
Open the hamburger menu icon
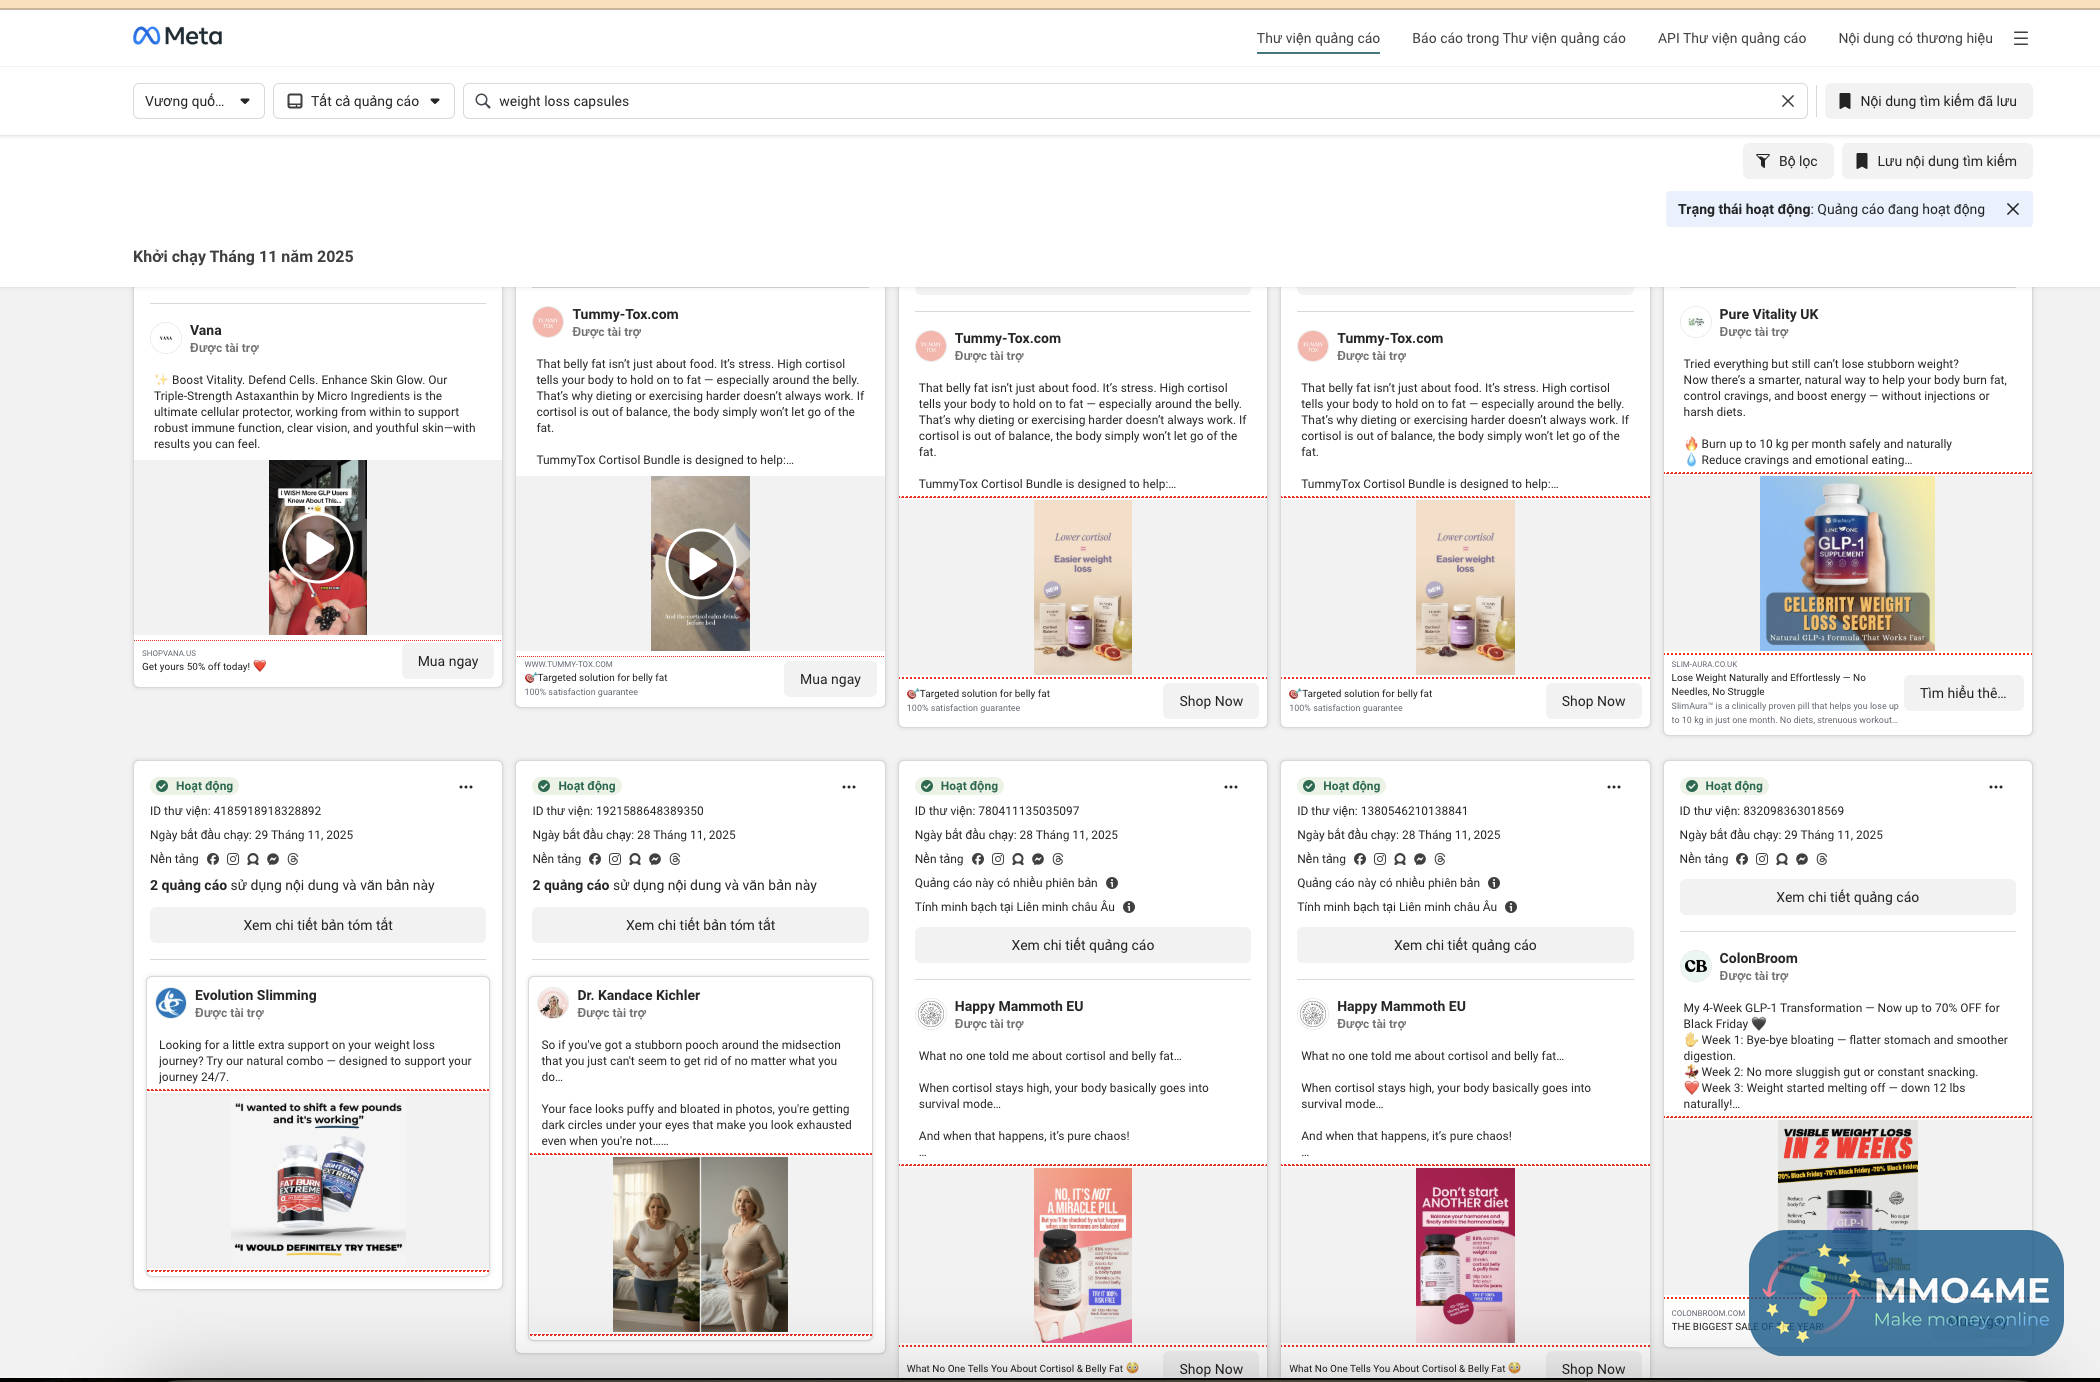point(2021,38)
